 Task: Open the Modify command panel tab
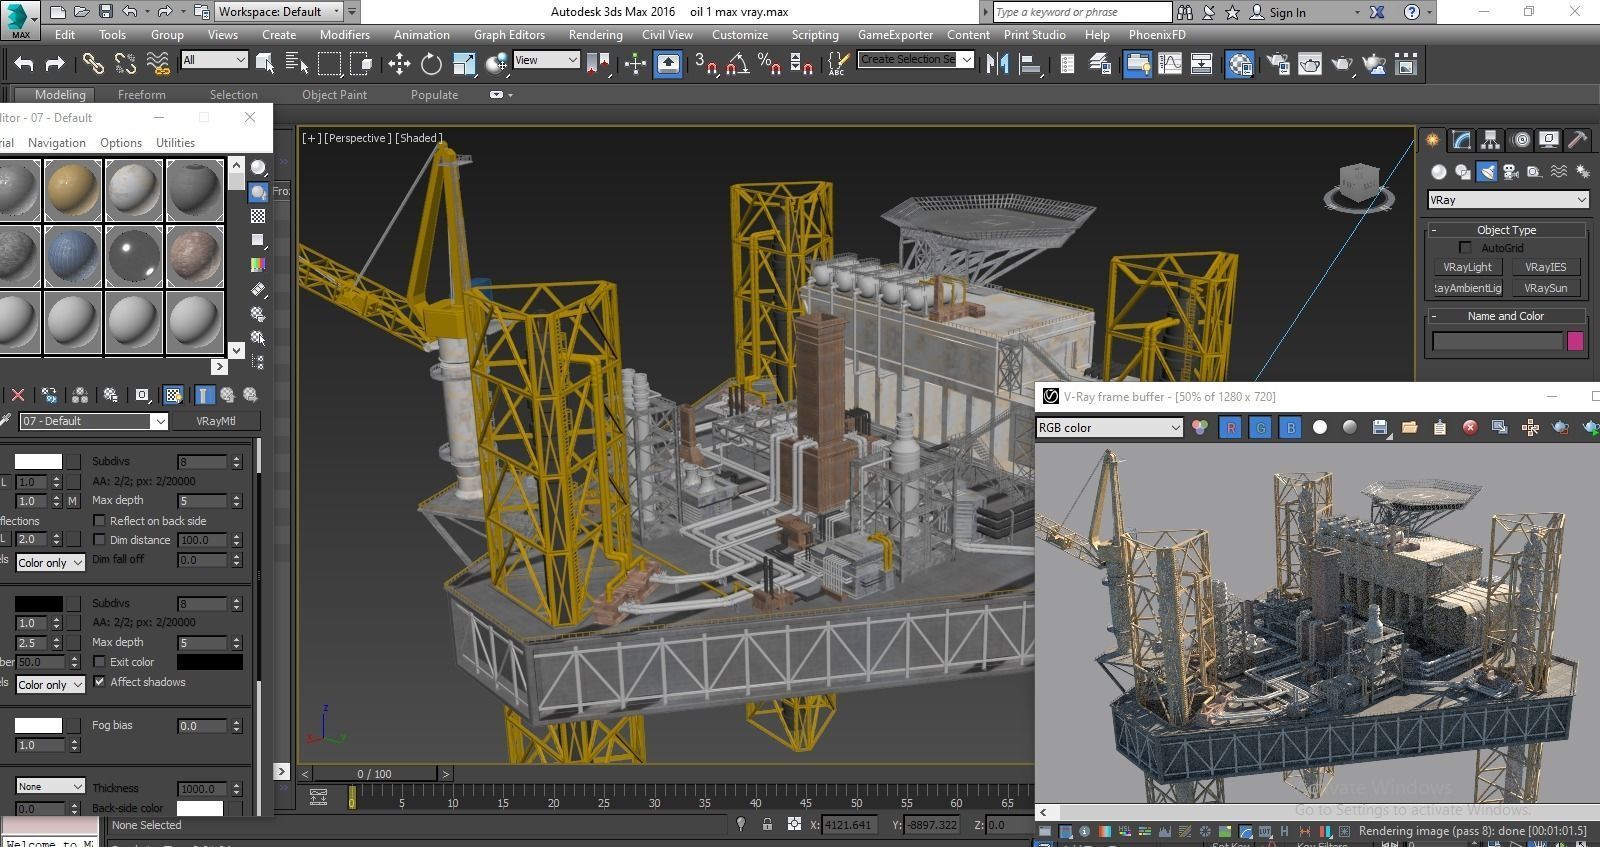click(1462, 140)
